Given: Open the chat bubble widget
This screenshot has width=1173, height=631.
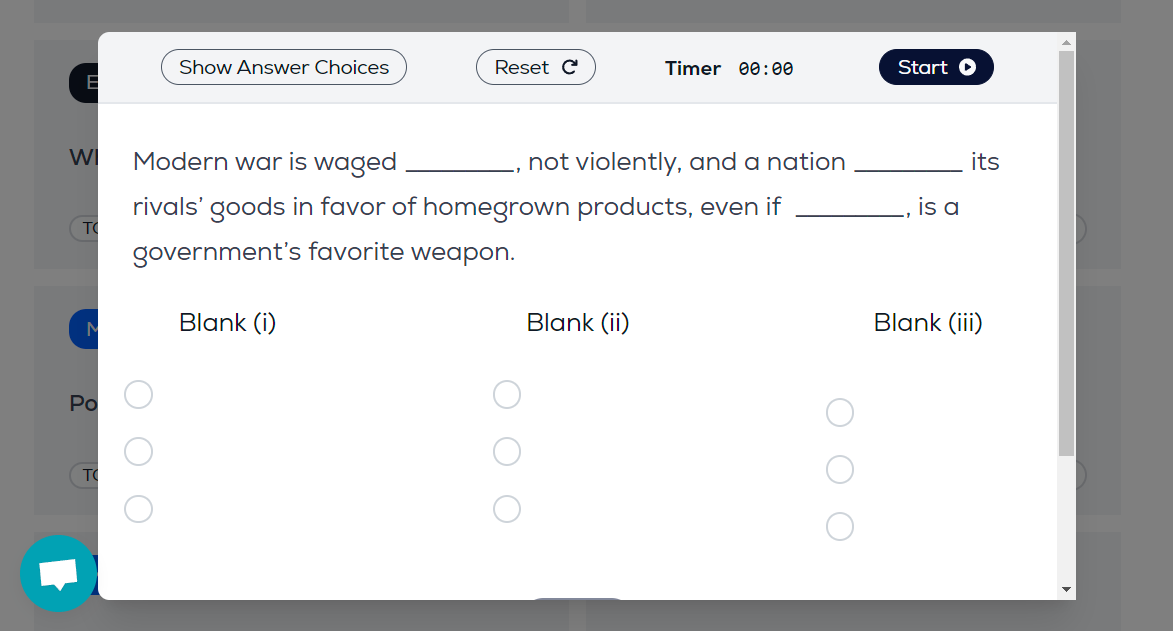Looking at the screenshot, I should (x=57, y=573).
